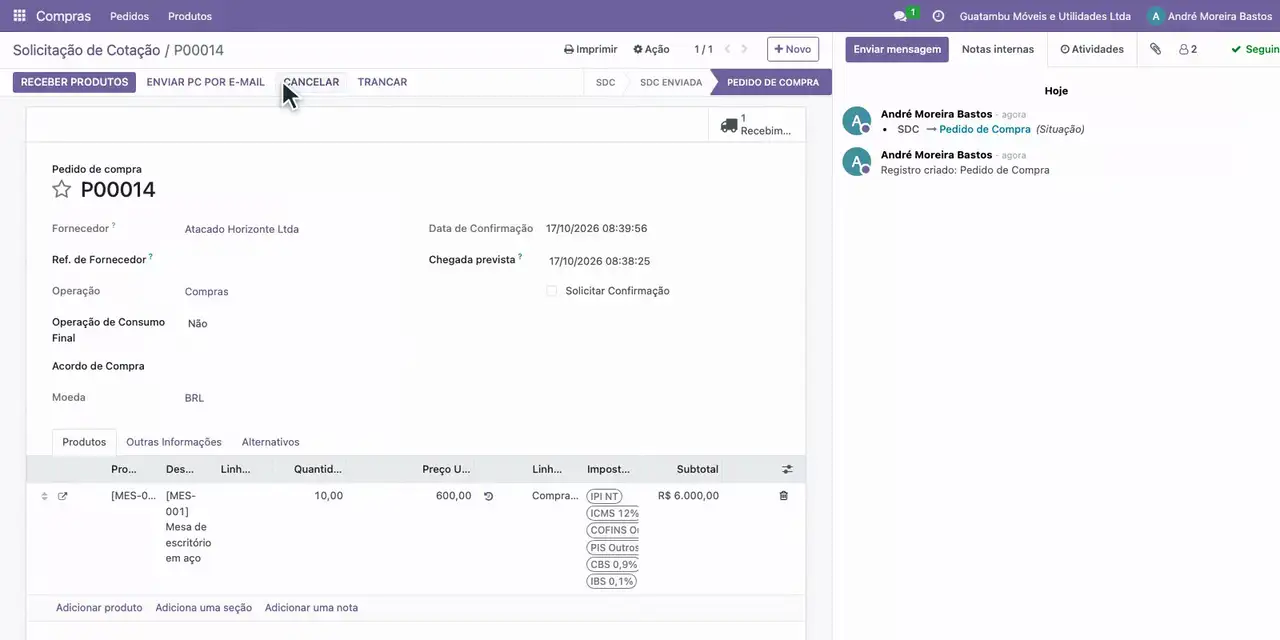Screen dimensions: 1280x640
Task: Open the MES-001 product external link icon
Action: point(63,496)
